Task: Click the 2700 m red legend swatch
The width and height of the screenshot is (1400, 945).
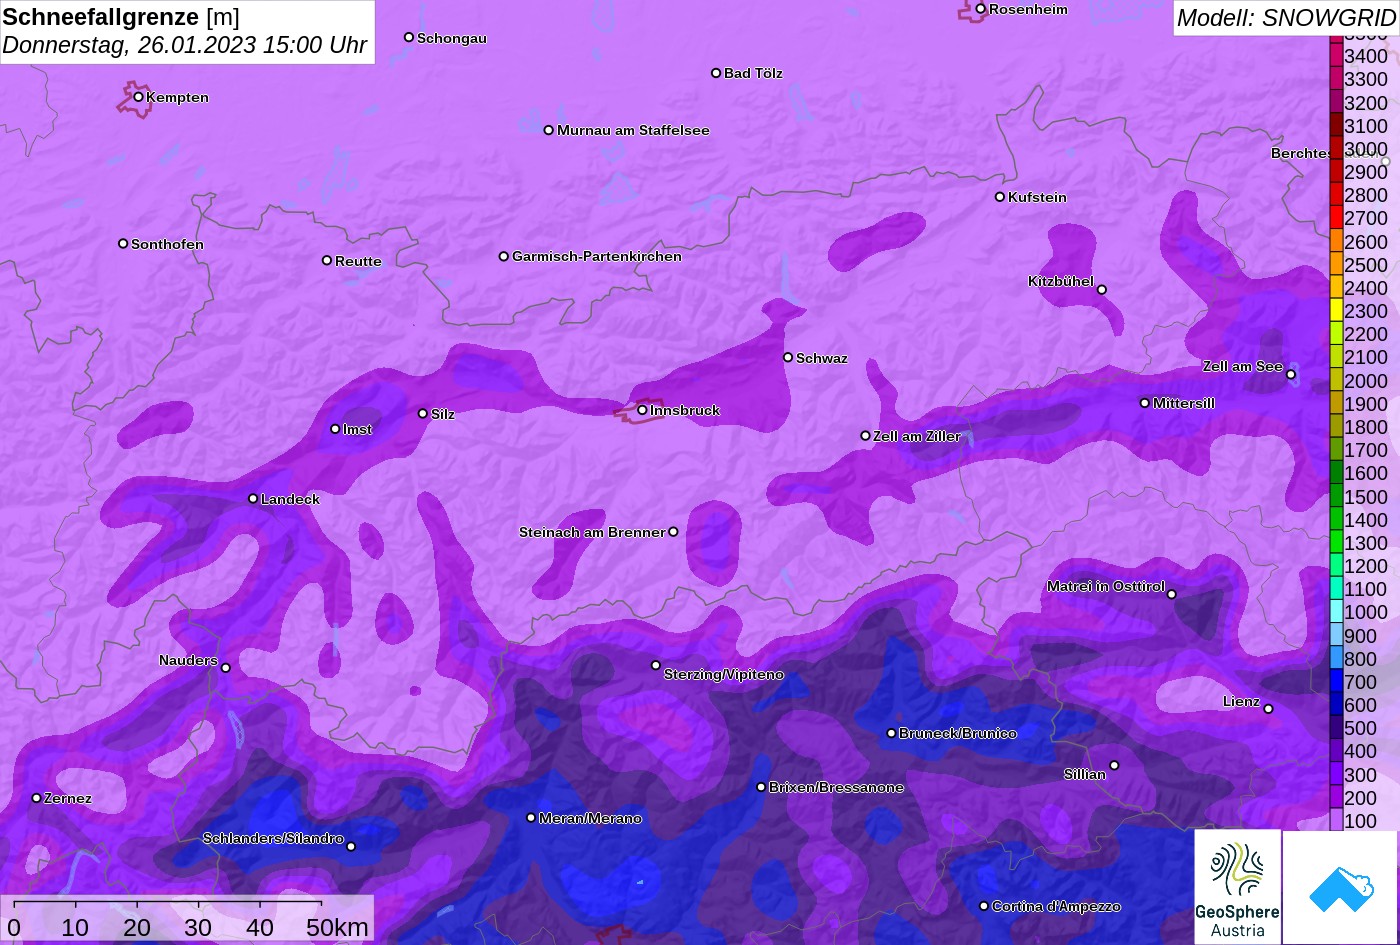Action: pos(1336,218)
